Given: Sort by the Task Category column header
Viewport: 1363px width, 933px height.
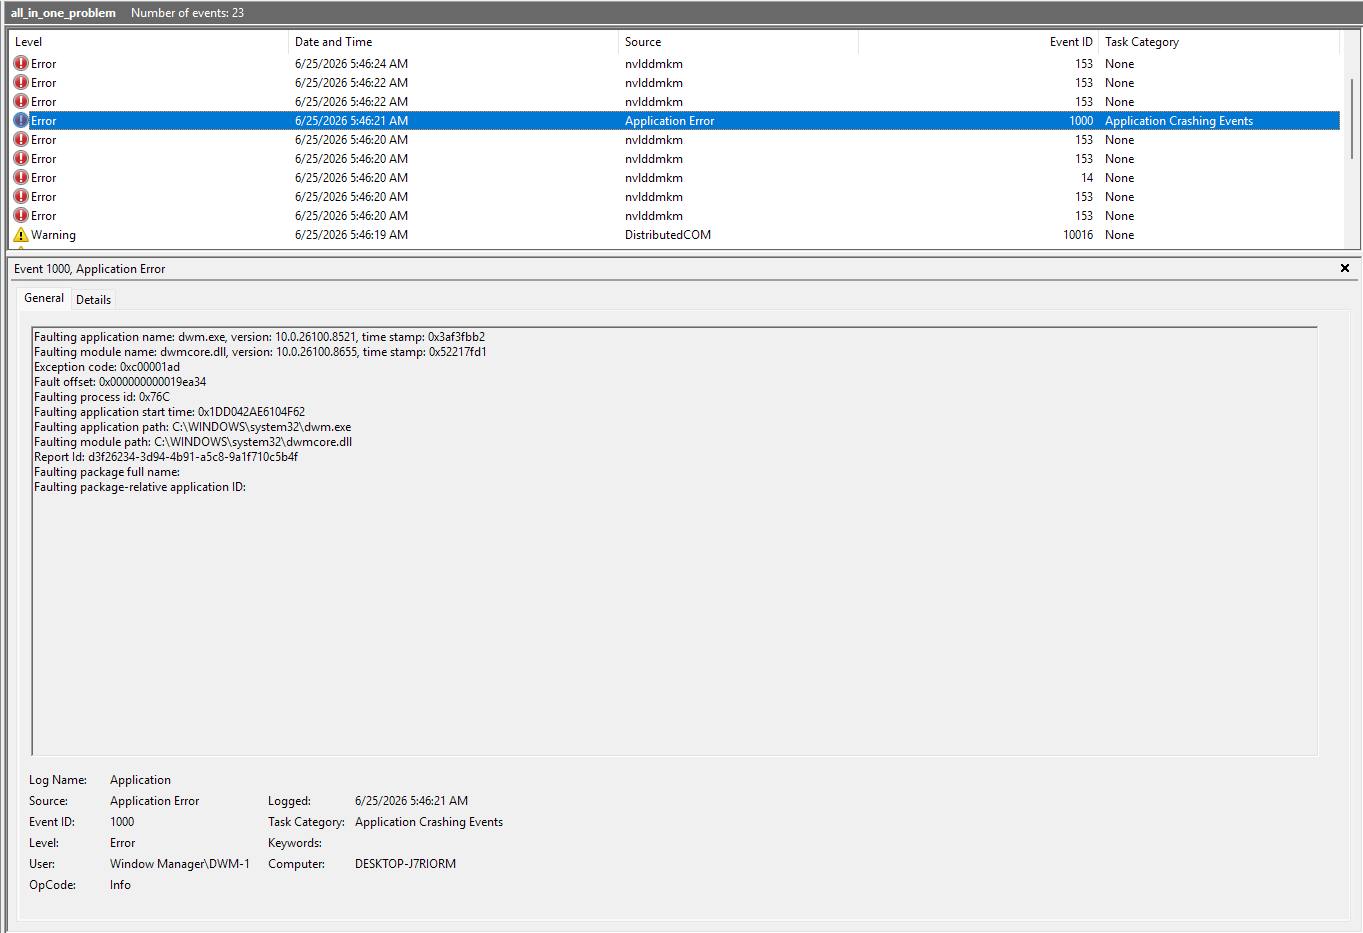Looking at the screenshot, I should click(x=1219, y=42).
